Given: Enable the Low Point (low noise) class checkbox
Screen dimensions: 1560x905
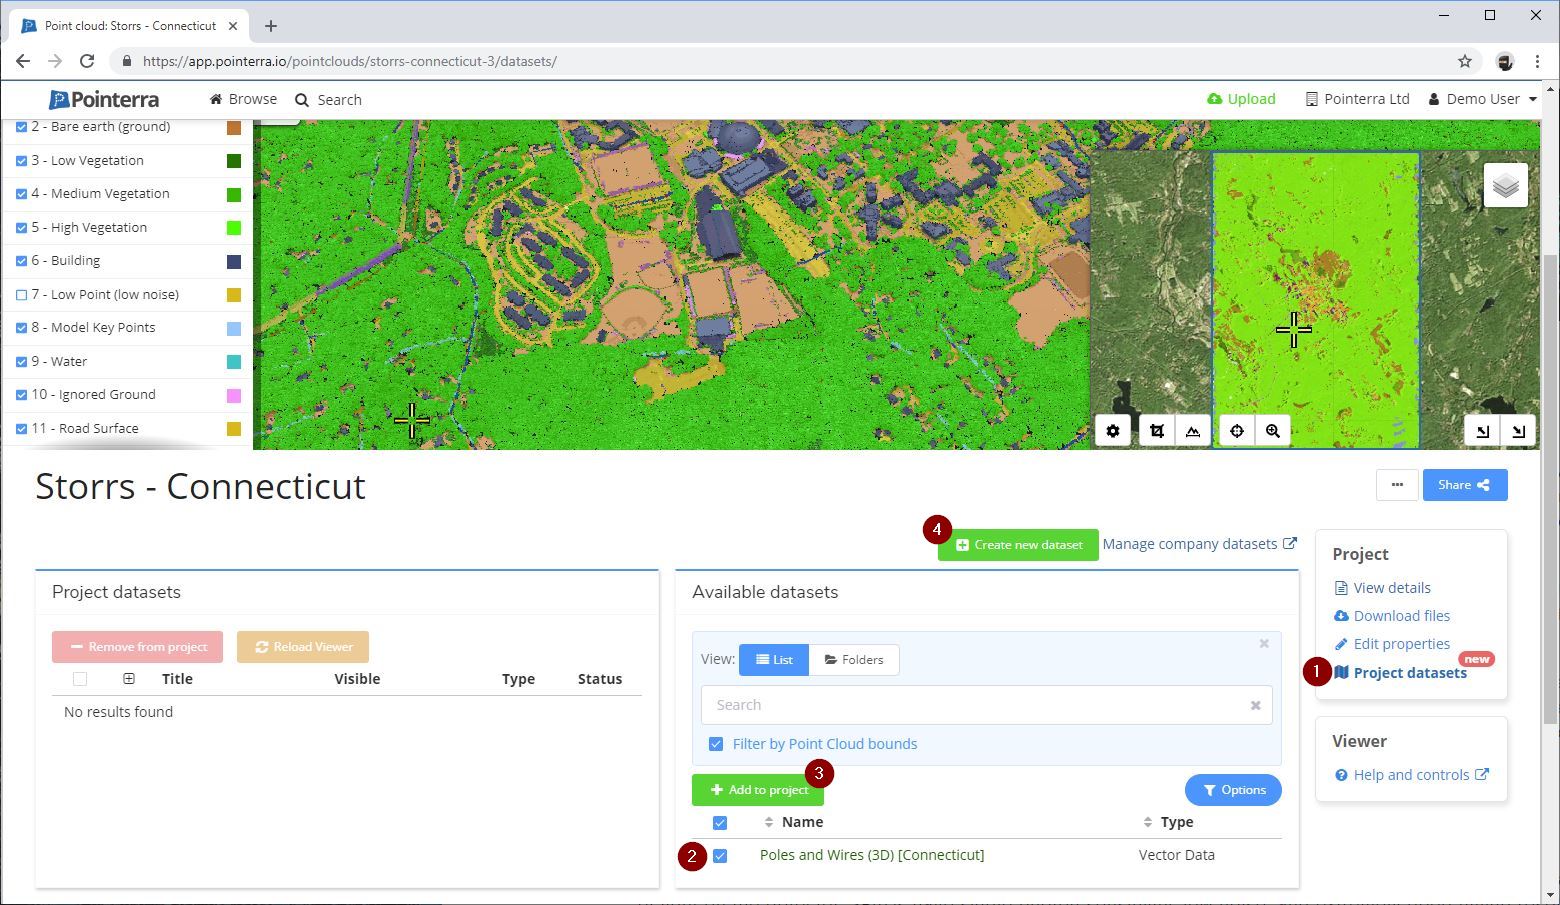Looking at the screenshot, I should click(x=22, y=295).
